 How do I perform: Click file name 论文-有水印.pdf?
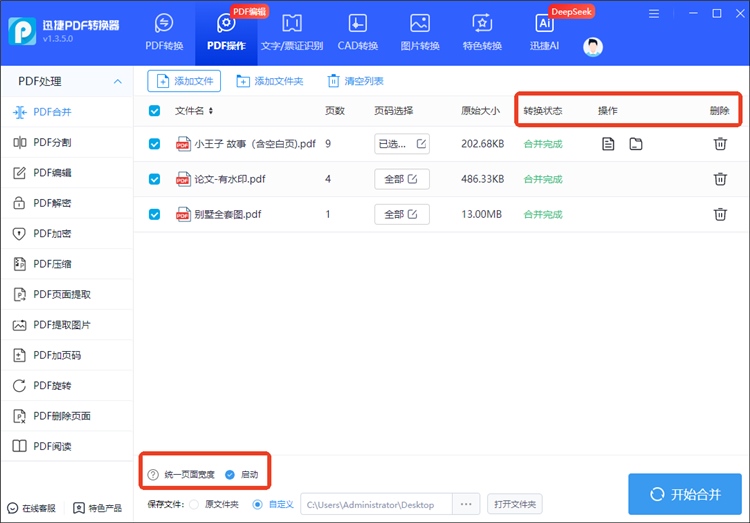tap(230, 179)
